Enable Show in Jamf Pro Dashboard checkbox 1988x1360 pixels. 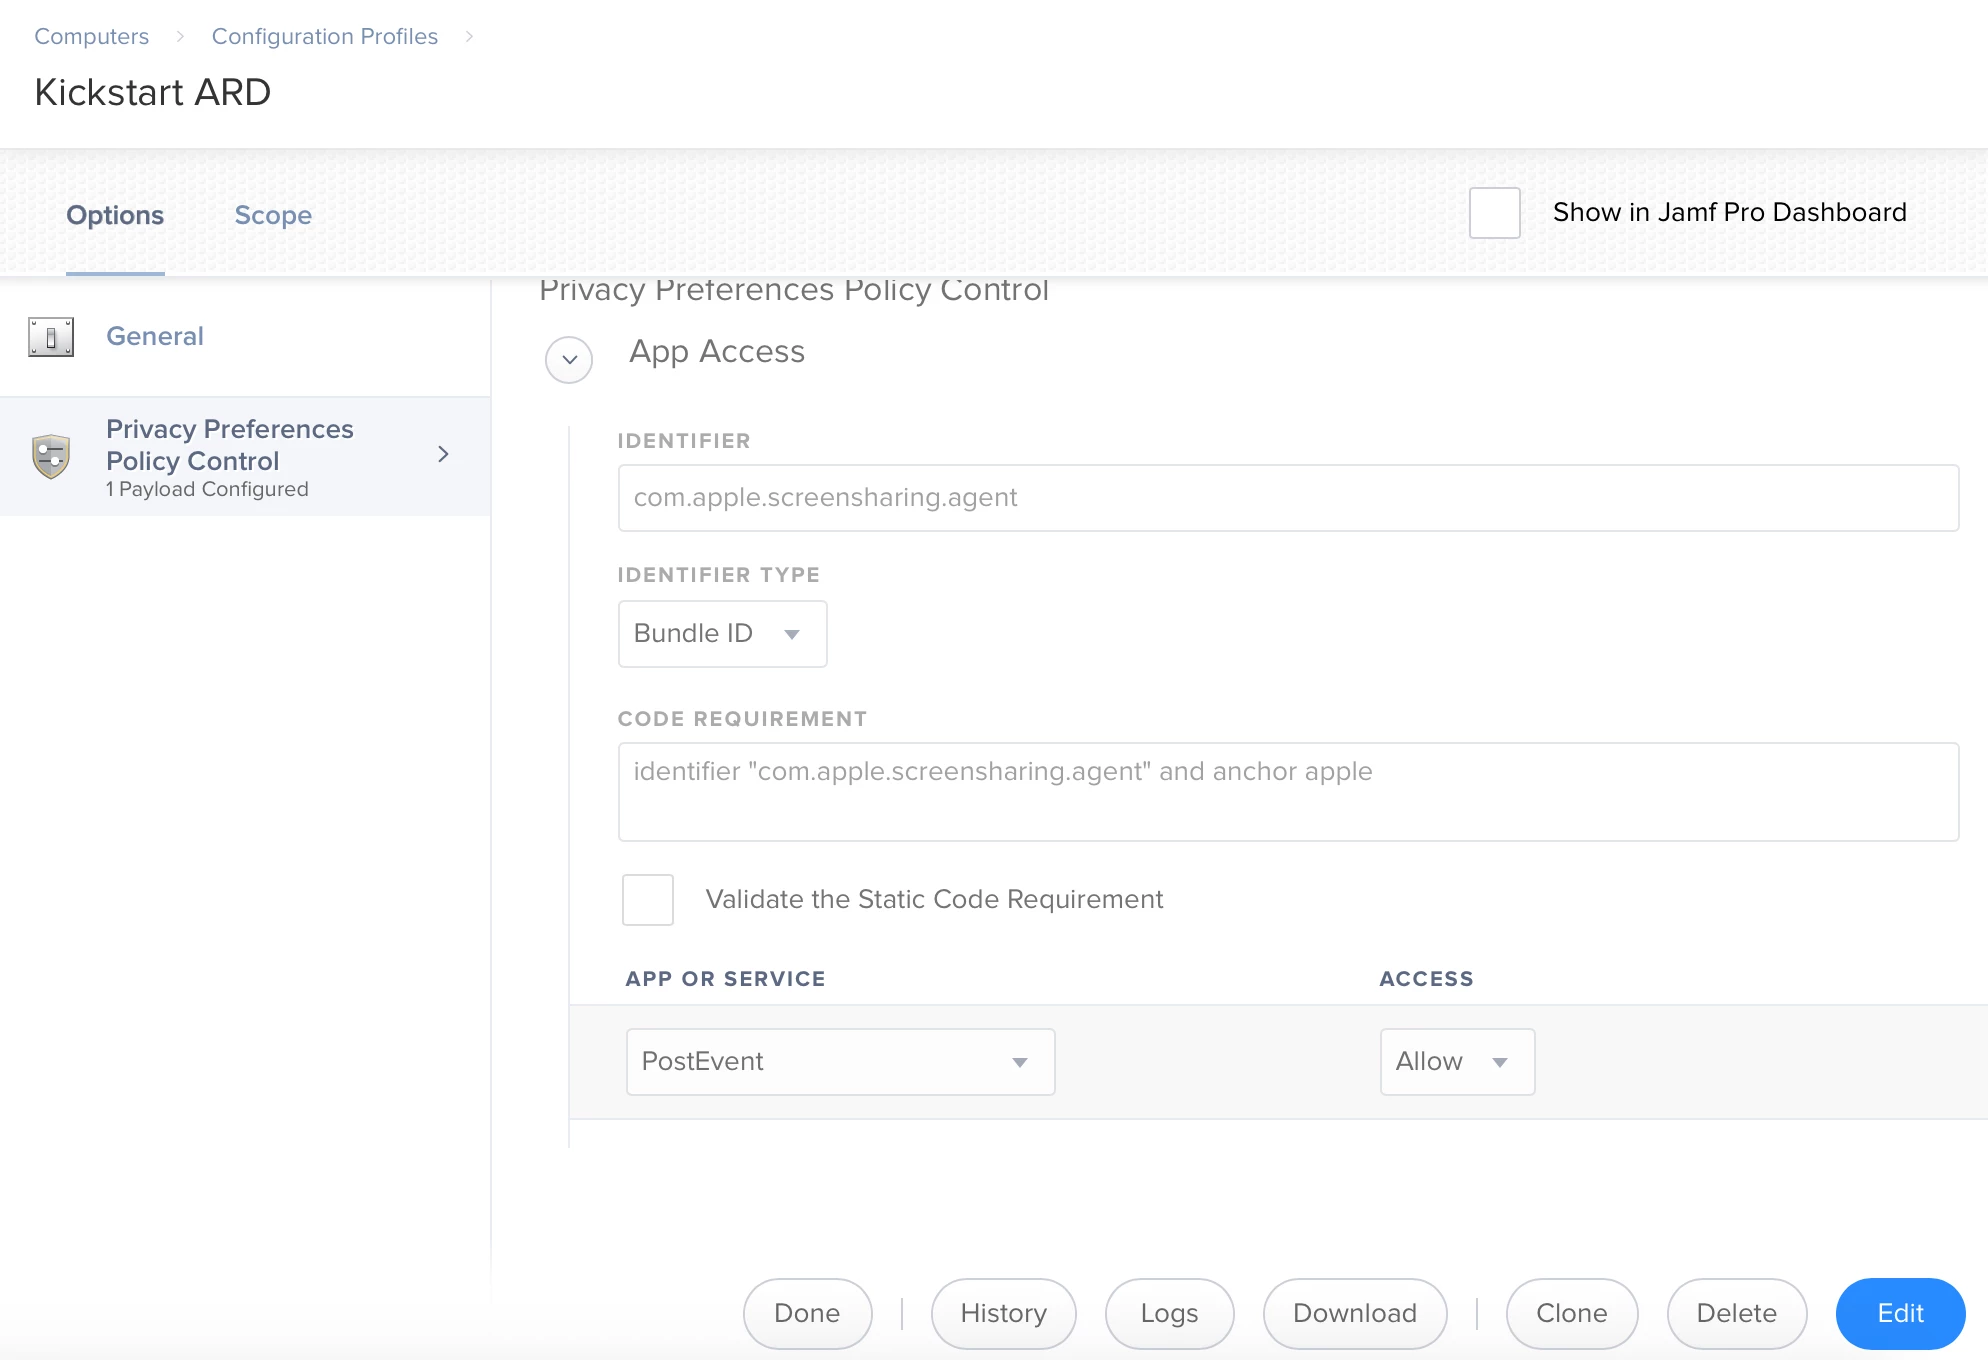[x=1495, y=213]
